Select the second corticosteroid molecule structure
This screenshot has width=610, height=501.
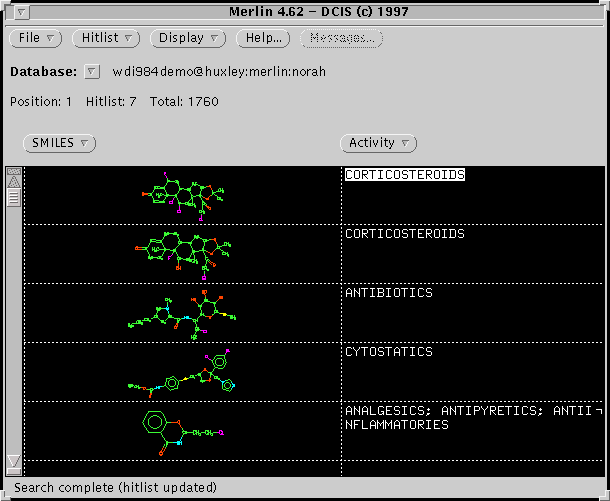tap(184, 253)
